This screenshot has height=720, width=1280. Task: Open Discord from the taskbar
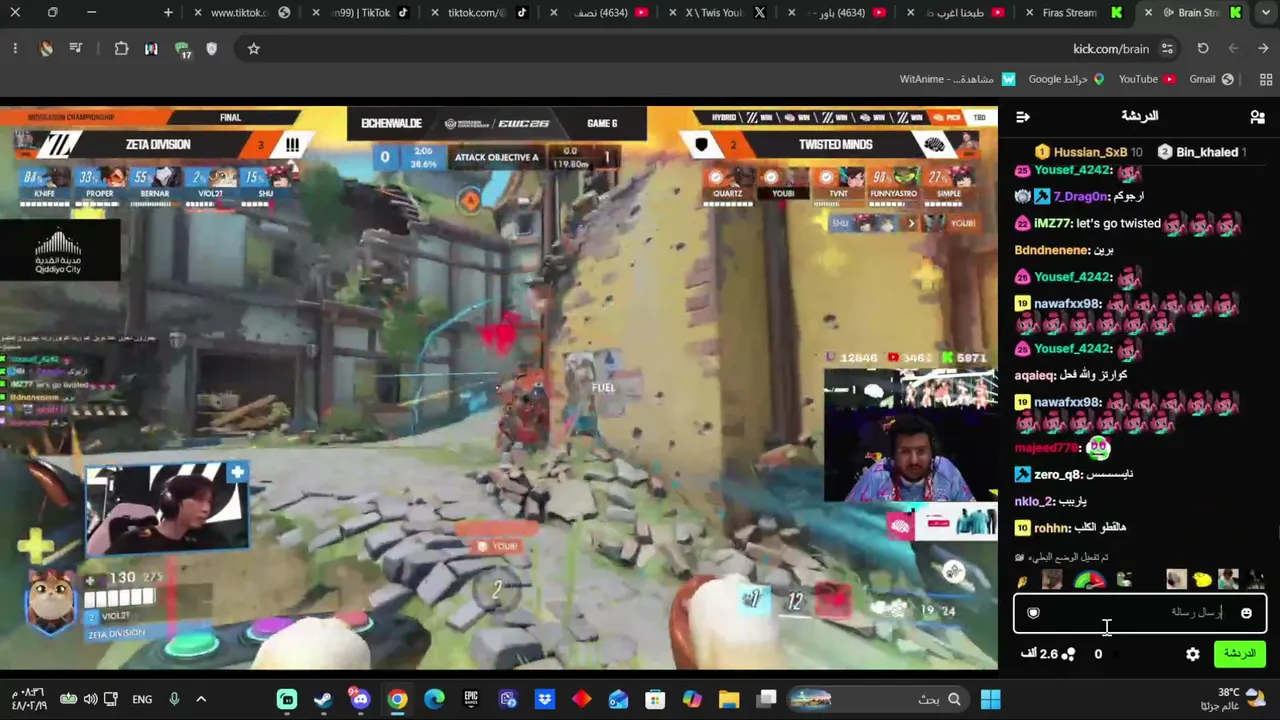(360, 699)
